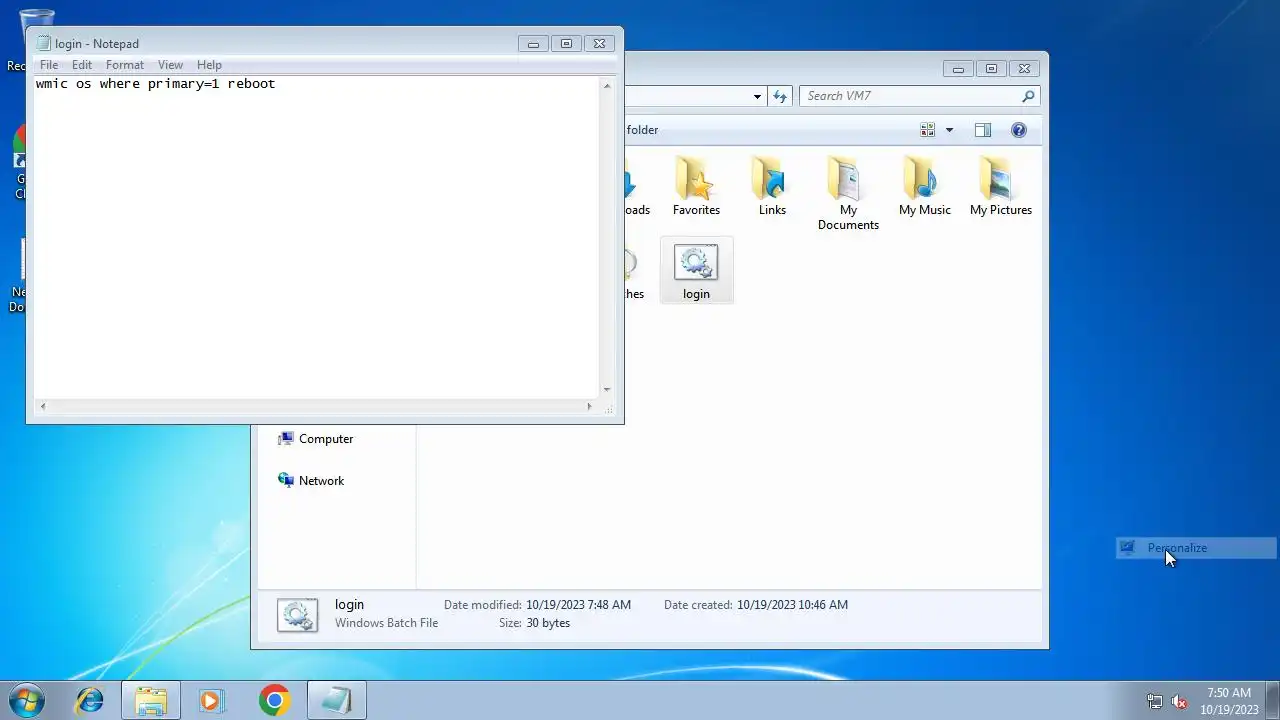Select Computer in Explorer navigation pane
This screenshot has height=720, width=1280.
pyautogui.click(x=315, y=439)
